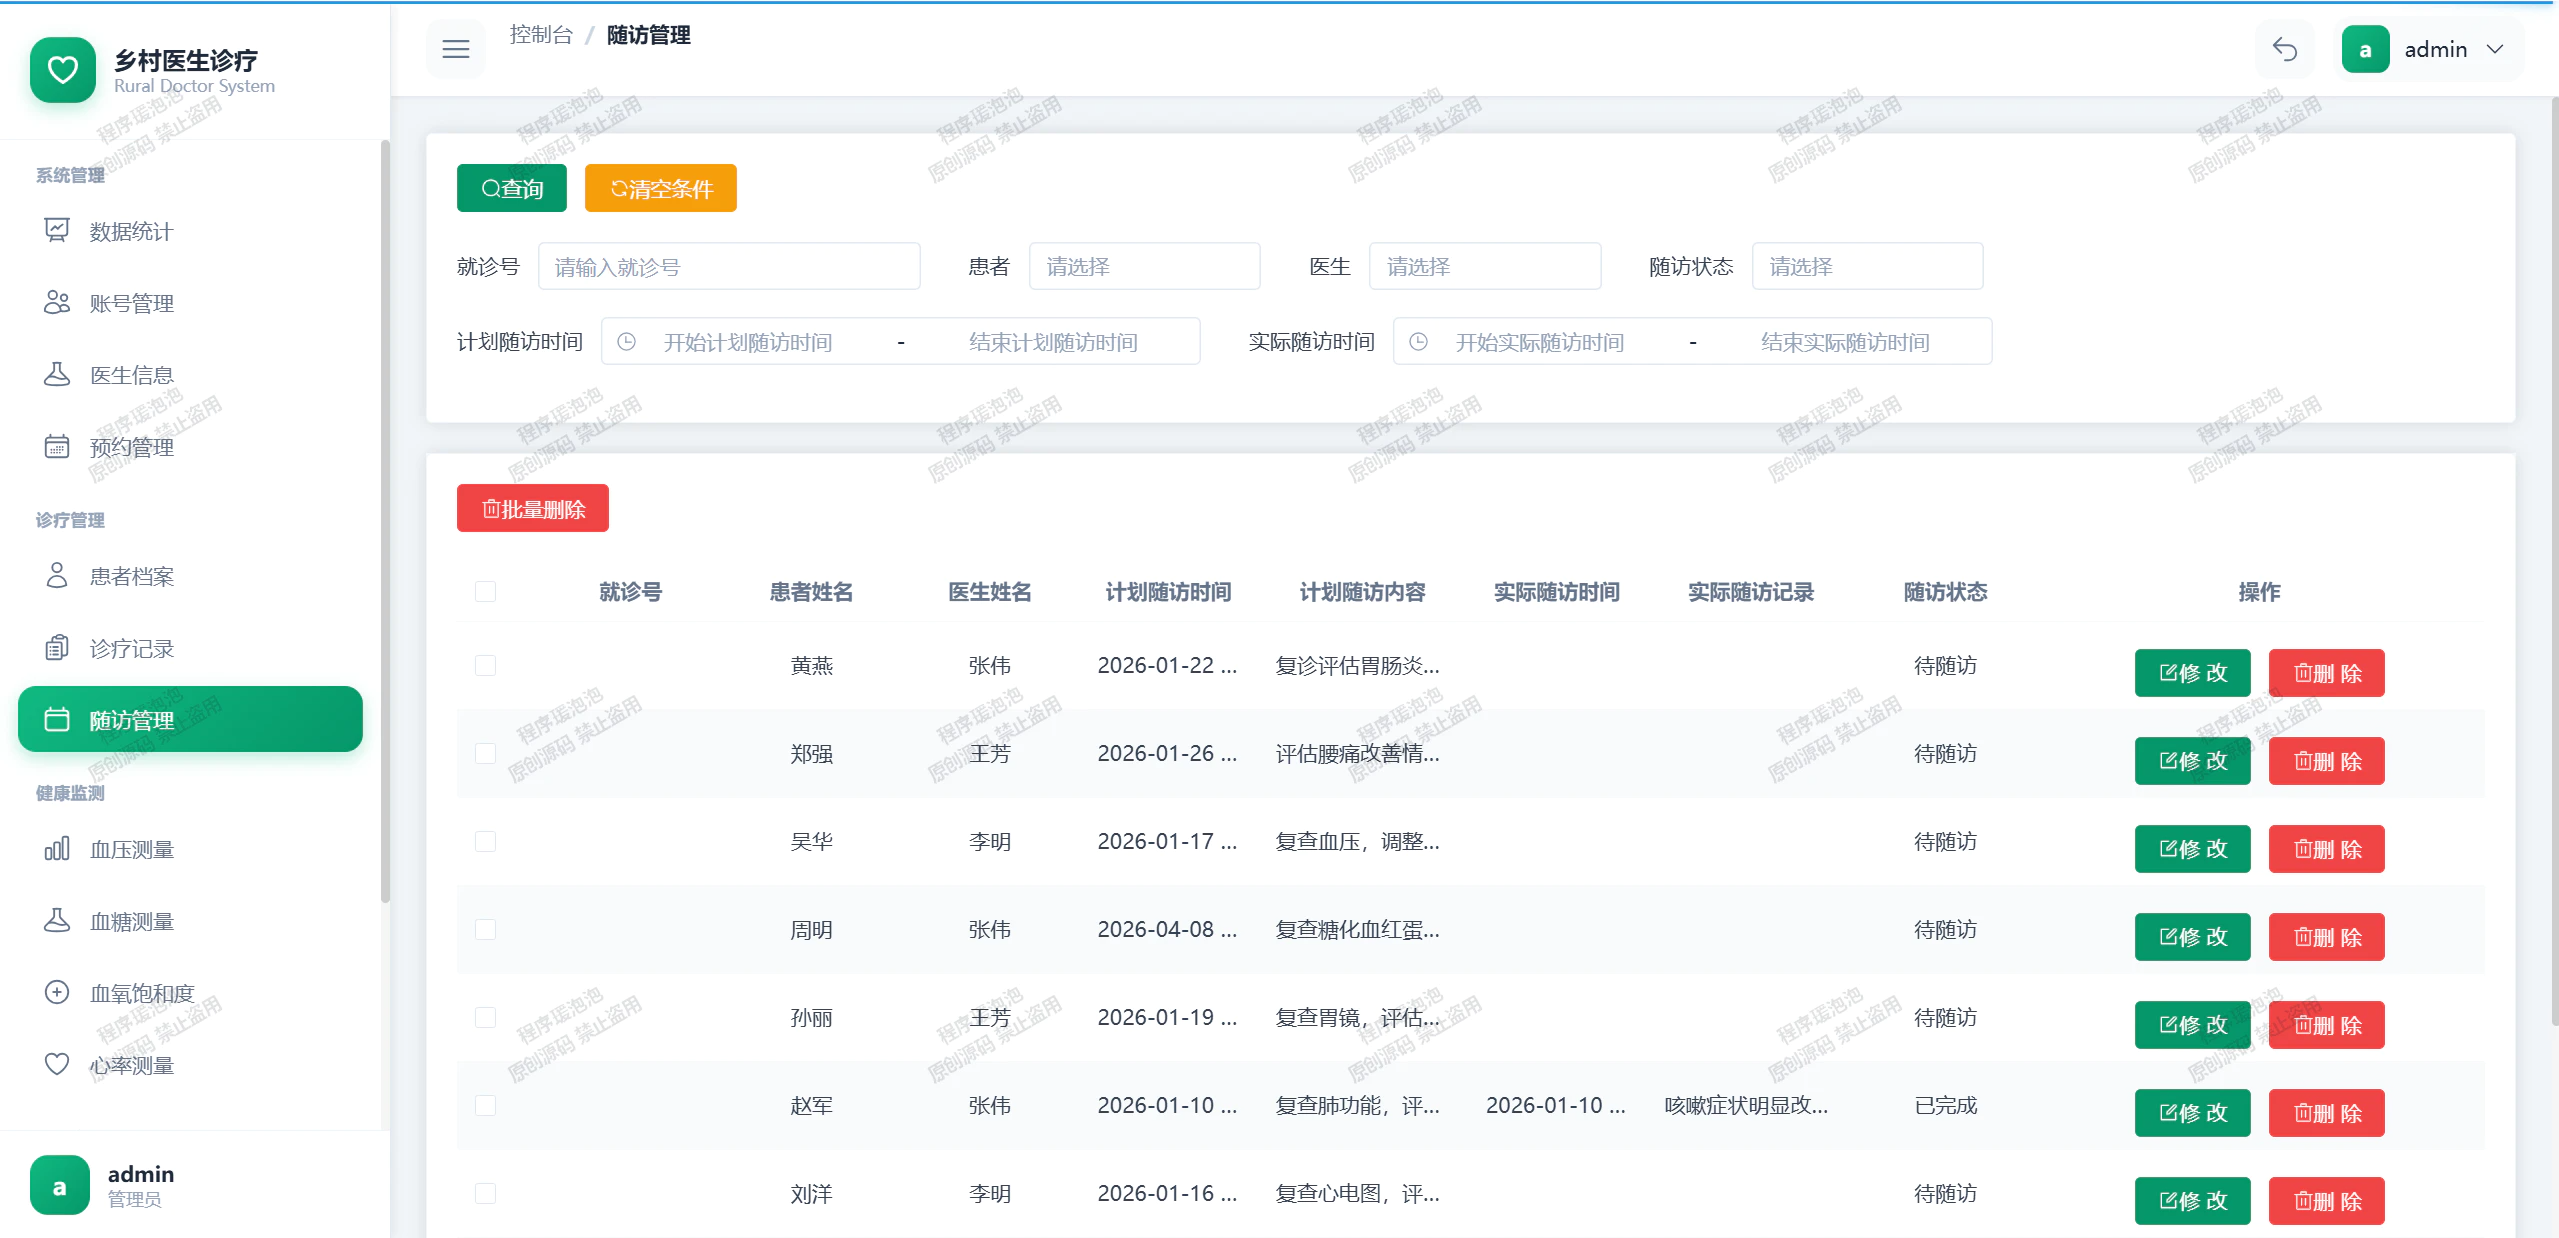Open 血氧饱和度 page from sidebar
2559x1238 pixels.
click(190, 993)
